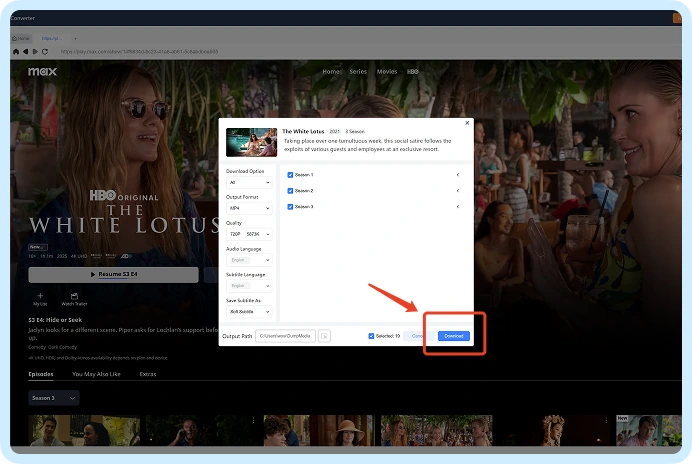The width and height of the screenshot is (692, 464).
Task: Click the back navigation arrow
Action: [x=26, y=52]
